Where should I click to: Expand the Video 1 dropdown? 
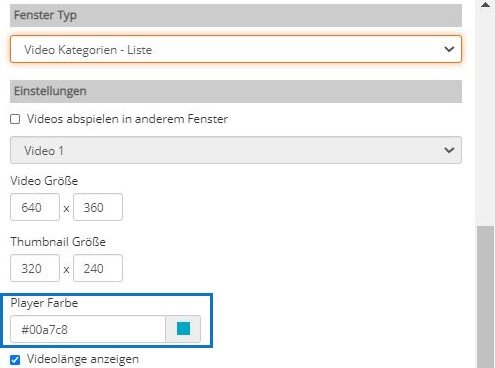pos(236,150)
